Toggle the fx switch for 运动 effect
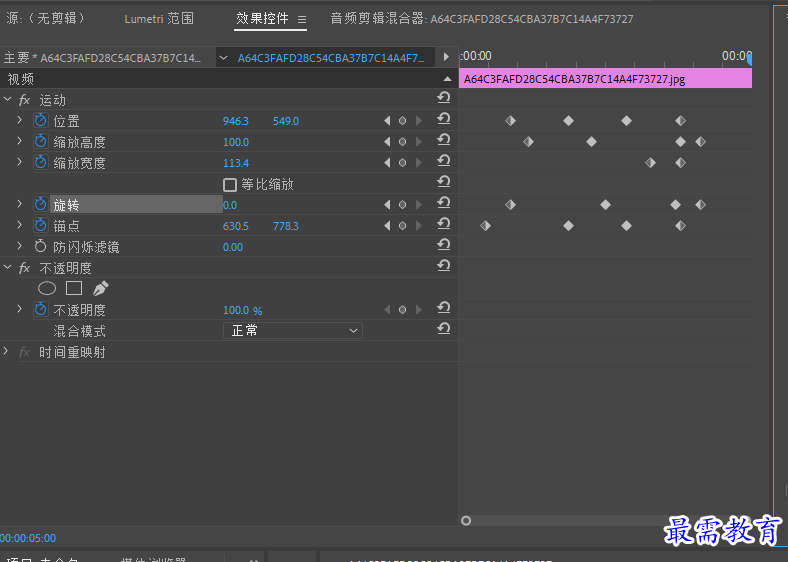Screen dimensions: 788x562 pos(24,100)
